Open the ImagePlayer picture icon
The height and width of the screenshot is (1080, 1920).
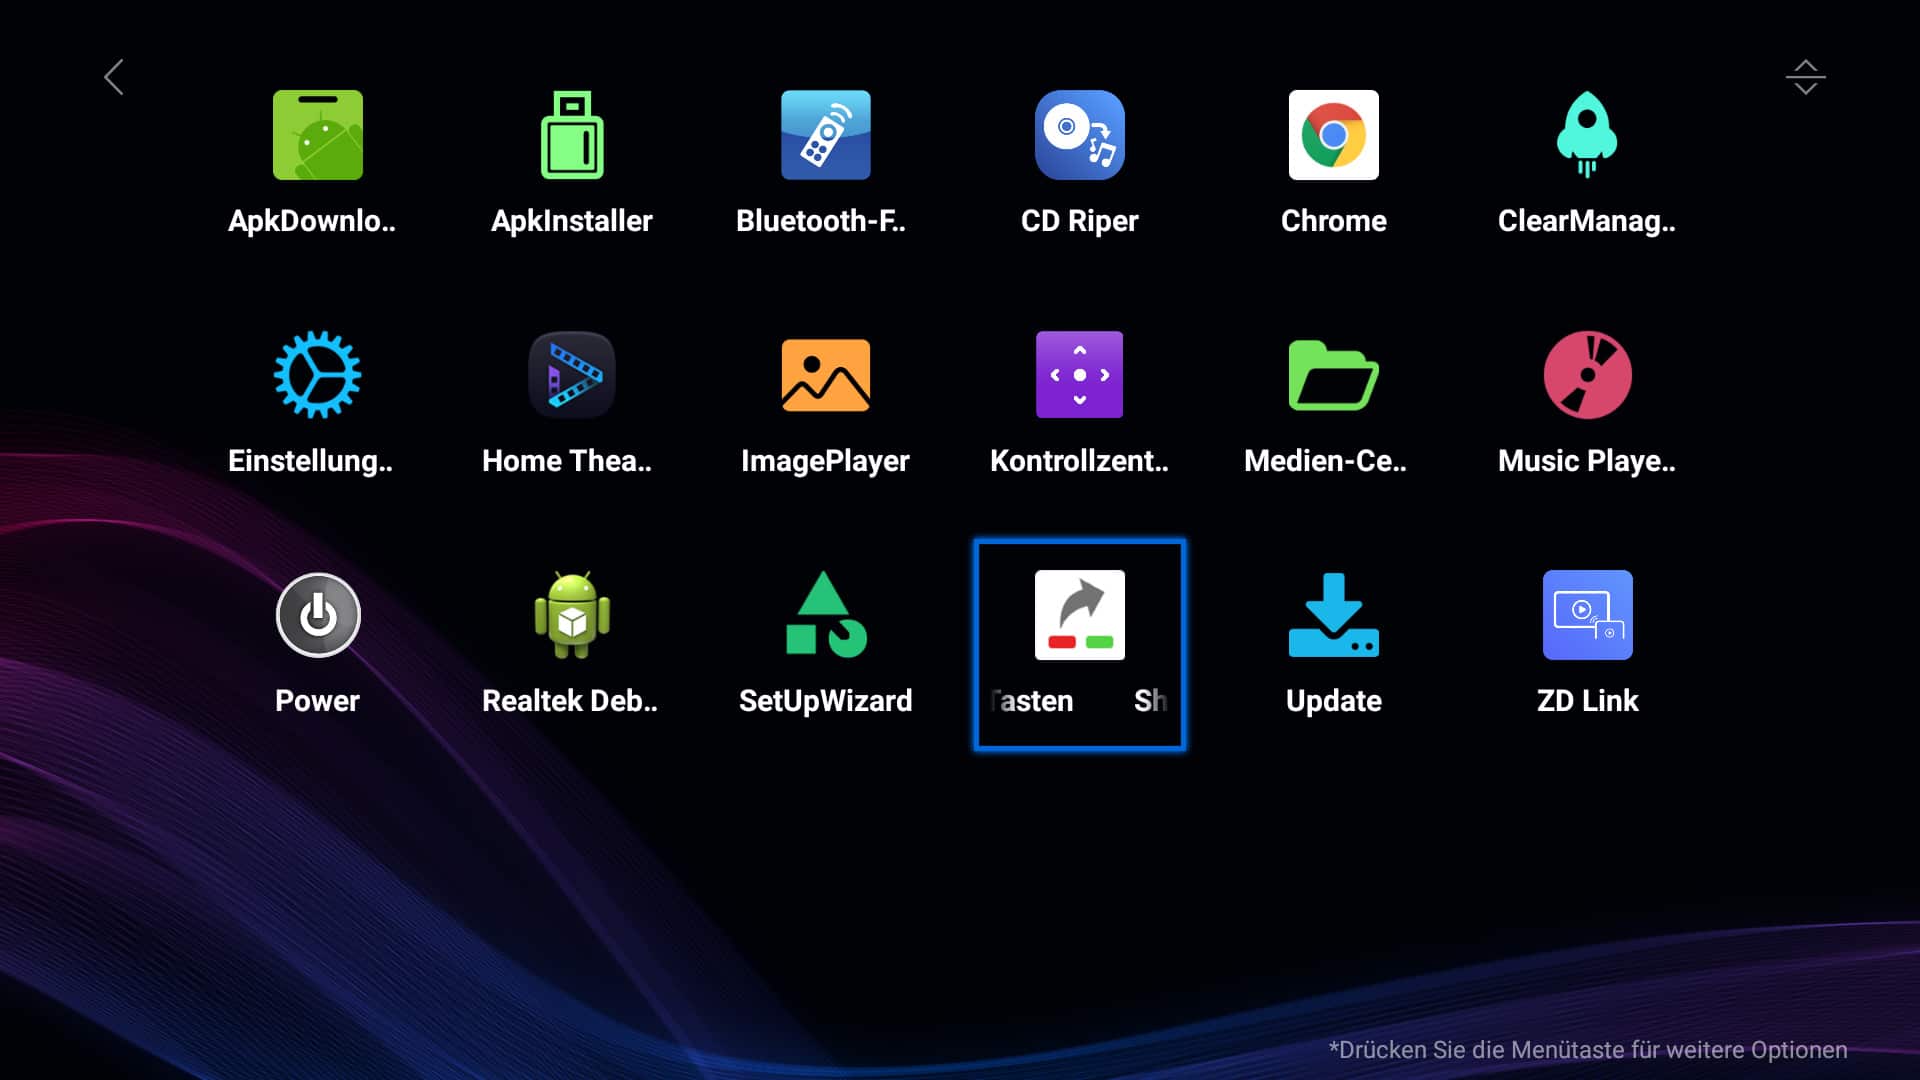(x=825, y=375)
